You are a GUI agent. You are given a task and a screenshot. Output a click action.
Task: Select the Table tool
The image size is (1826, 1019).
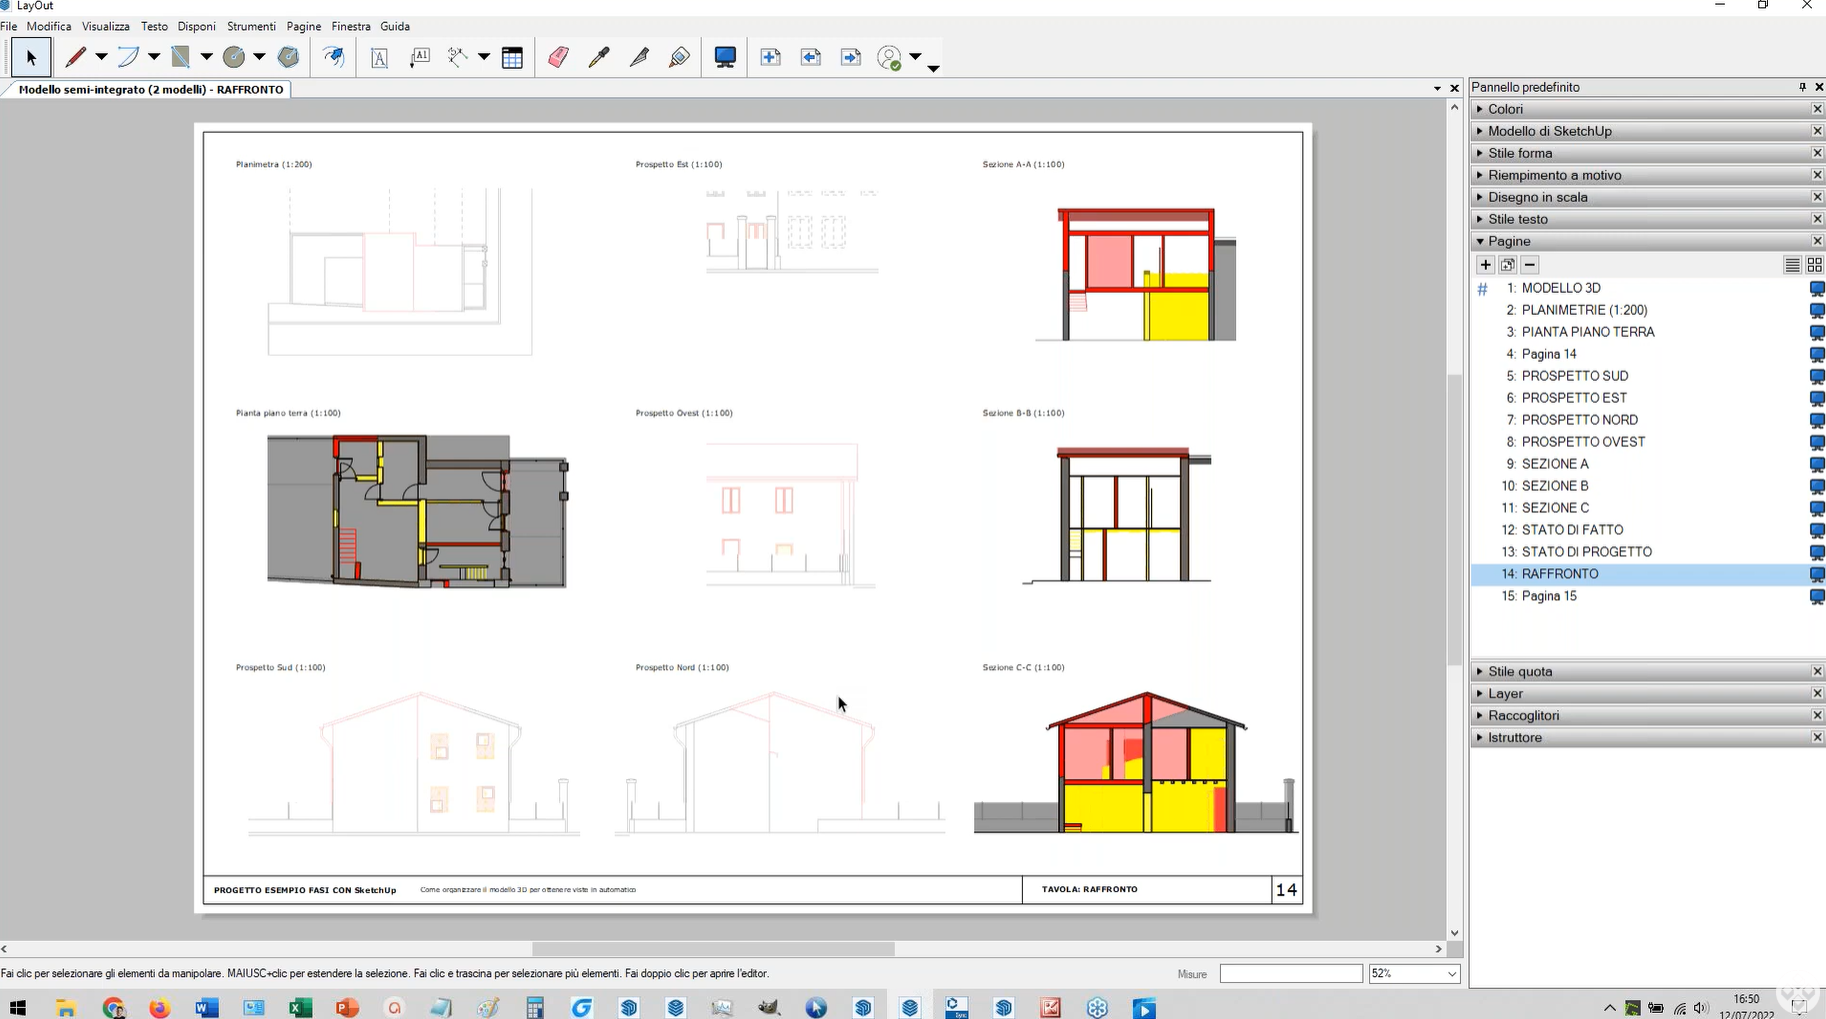tap(512, 58)
